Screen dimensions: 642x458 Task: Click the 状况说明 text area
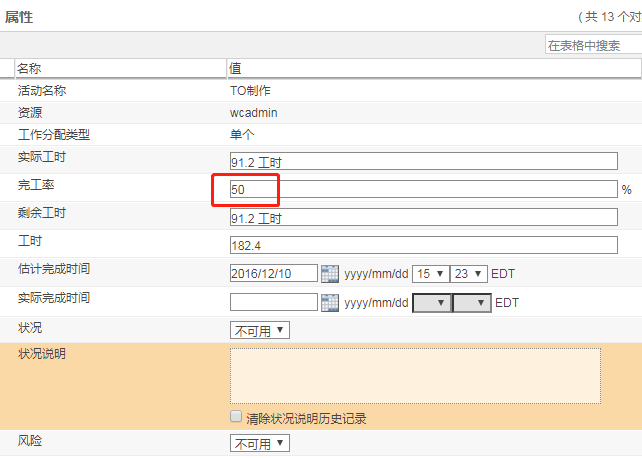tap(415, 376)
